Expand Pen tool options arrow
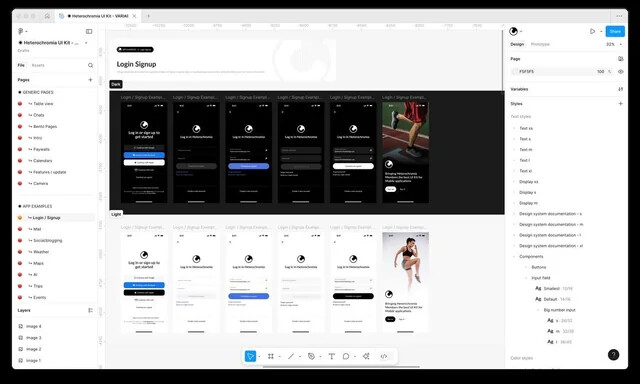The width and height of the screenshot is (640, 384). point(320,357)
